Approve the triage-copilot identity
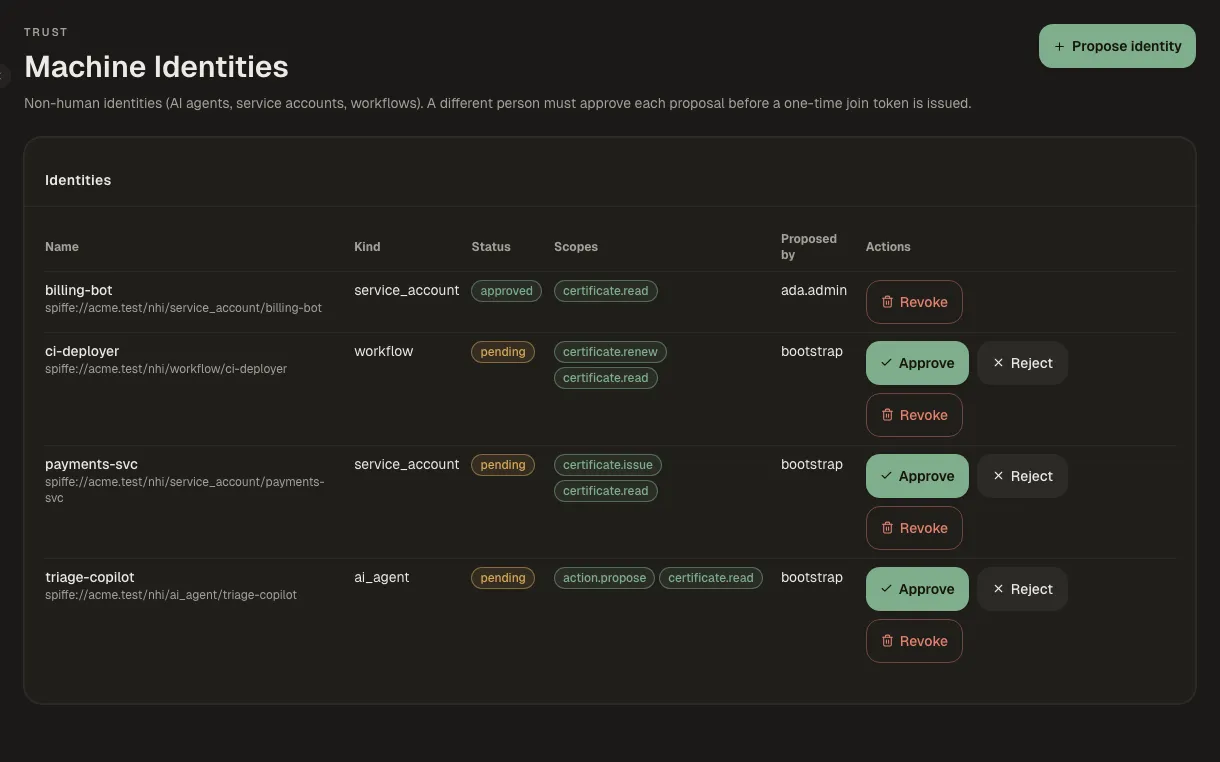The image size is (1220, 762). [x=917, y=589]
